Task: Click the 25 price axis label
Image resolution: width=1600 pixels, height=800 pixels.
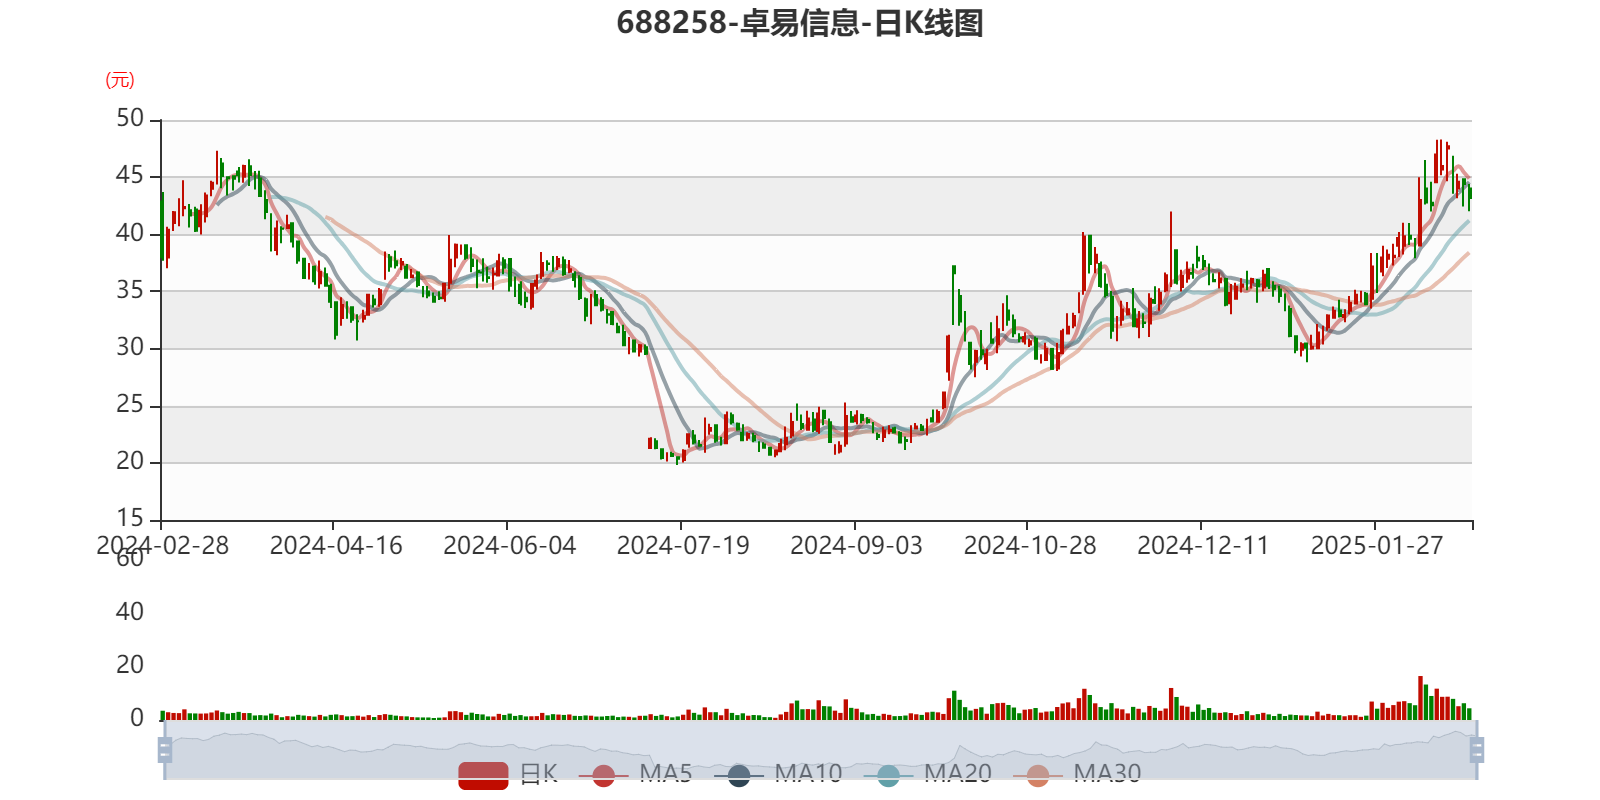Action: pyautogui.click(x=130, y=405)
